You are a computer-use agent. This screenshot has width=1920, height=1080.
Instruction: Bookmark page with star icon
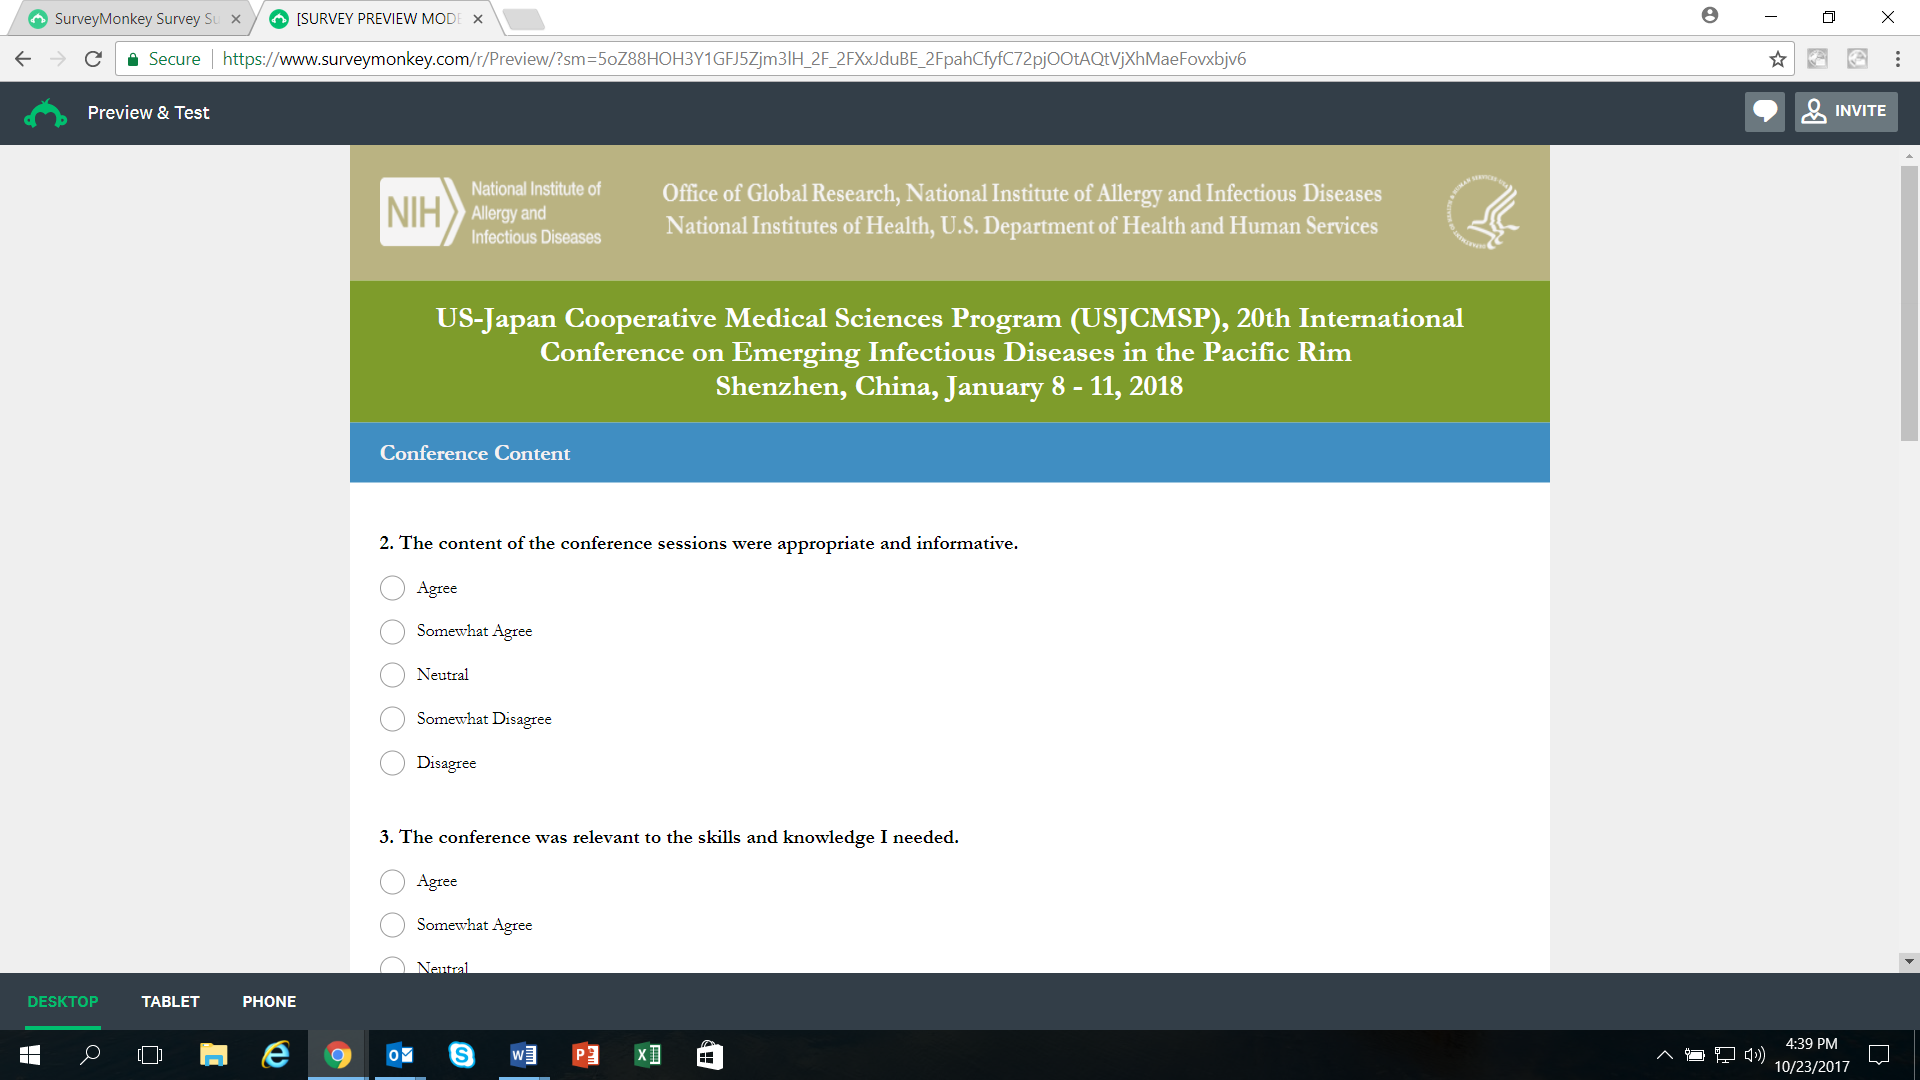click(1777, 59)
